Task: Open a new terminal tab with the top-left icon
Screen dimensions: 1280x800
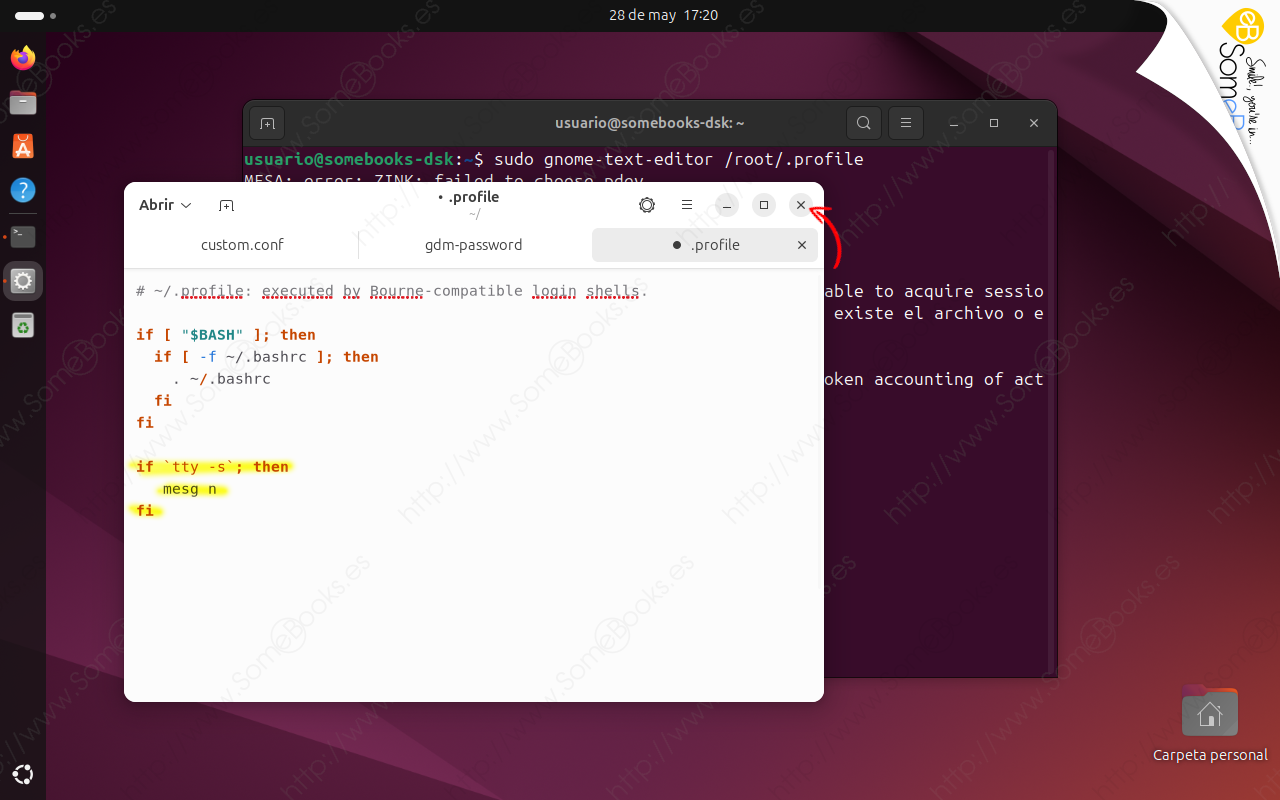Action: [x=266, y=122]
